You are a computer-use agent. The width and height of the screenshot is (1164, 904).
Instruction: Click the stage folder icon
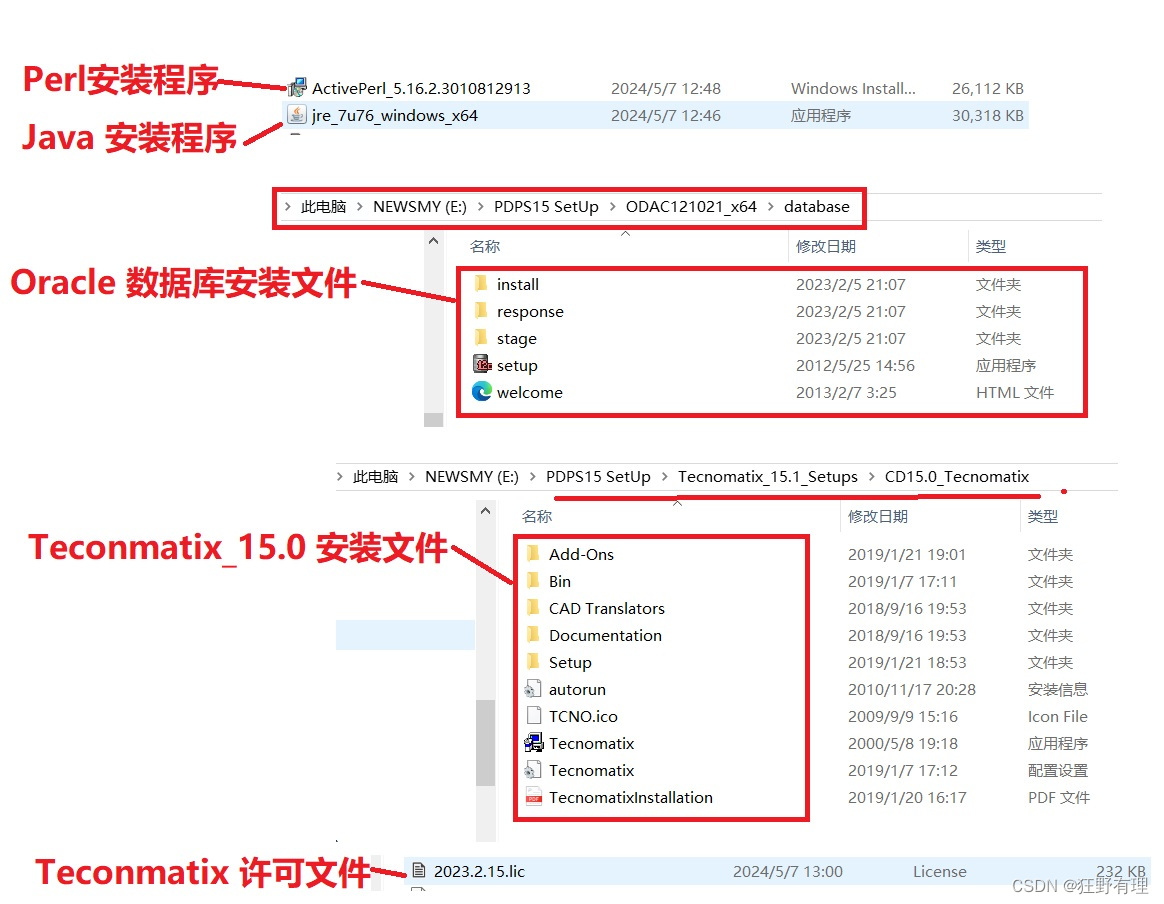(x=481, y=338)
